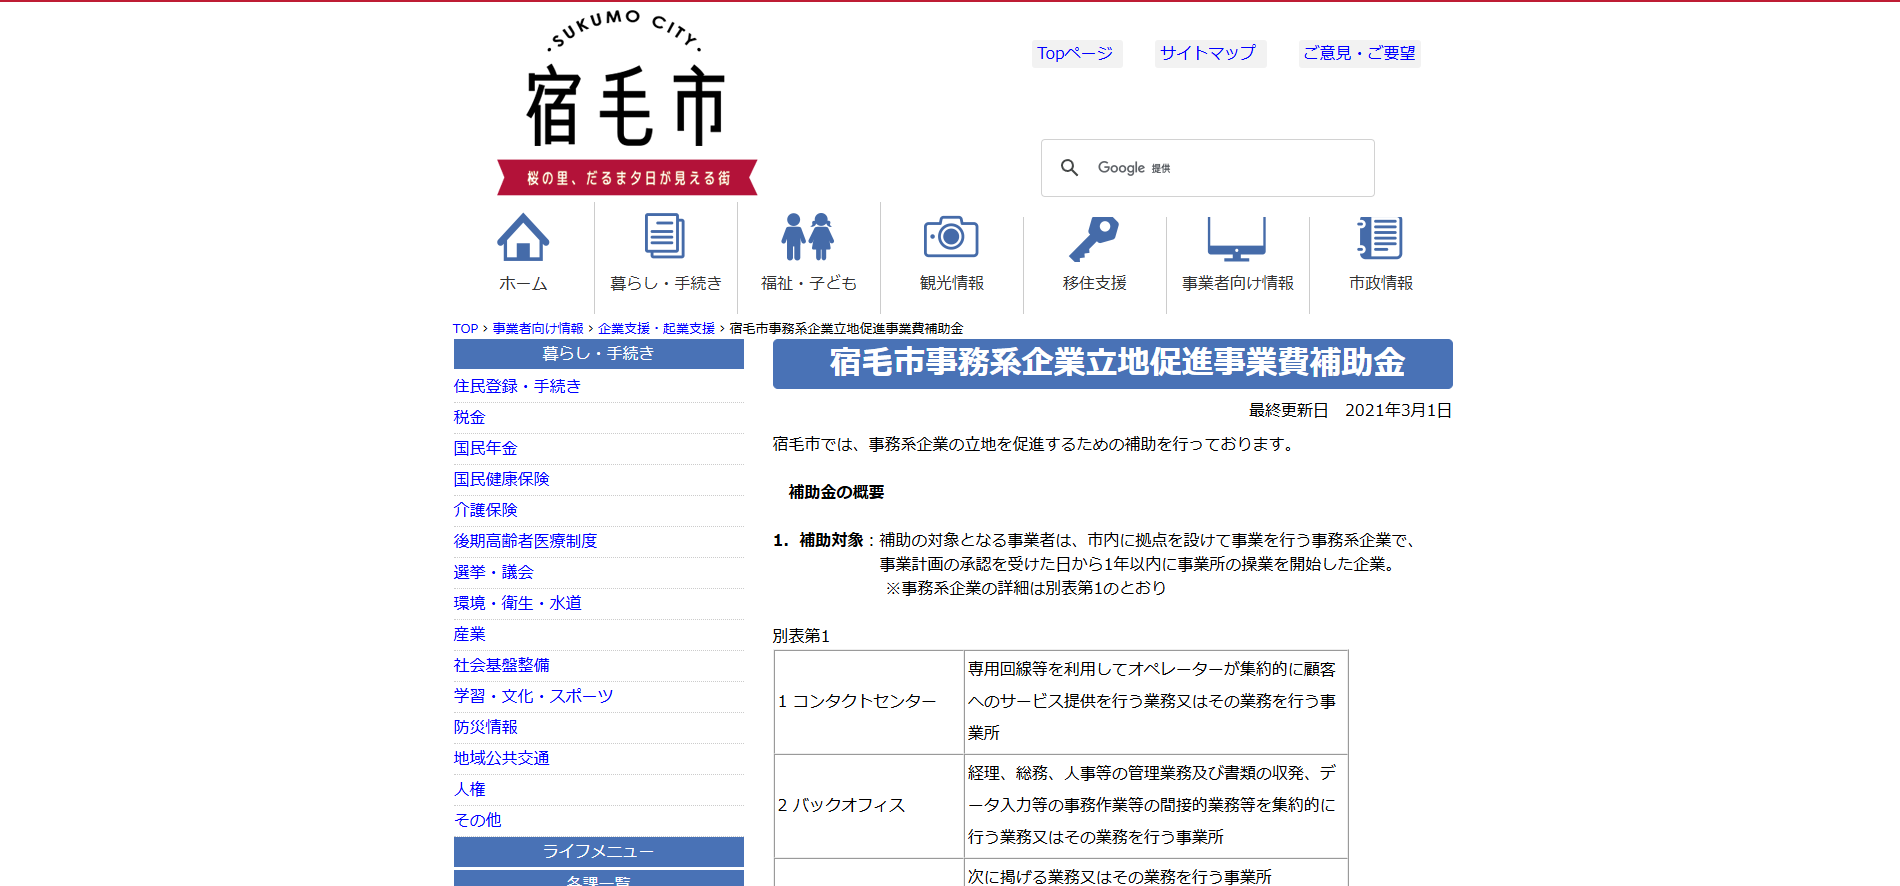Open sidebar 介護保険 link

[485, 510]
